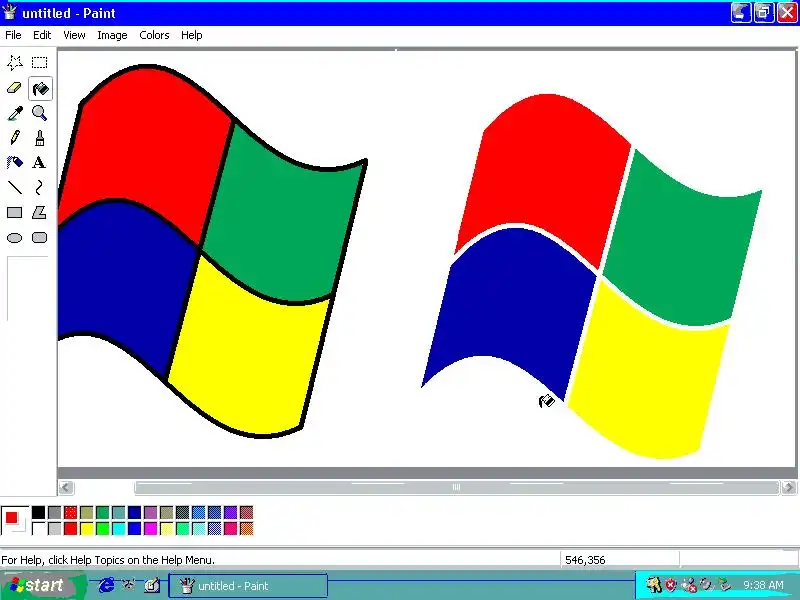Close the Paint window

(x=787, y=13)
